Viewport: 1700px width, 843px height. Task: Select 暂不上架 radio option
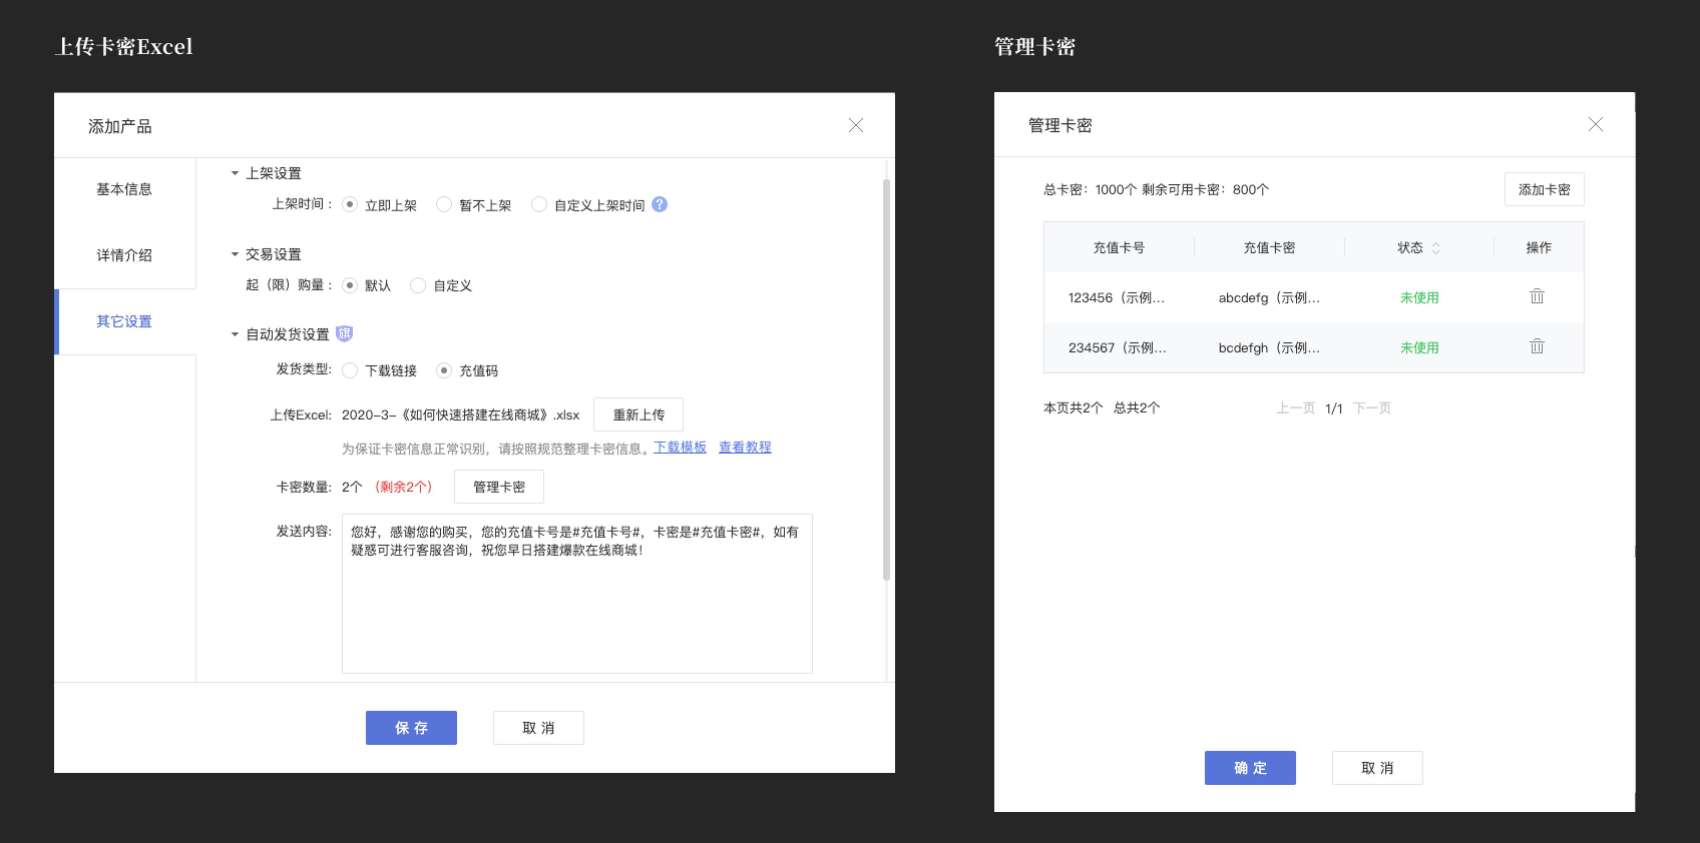tap(444, 205)
